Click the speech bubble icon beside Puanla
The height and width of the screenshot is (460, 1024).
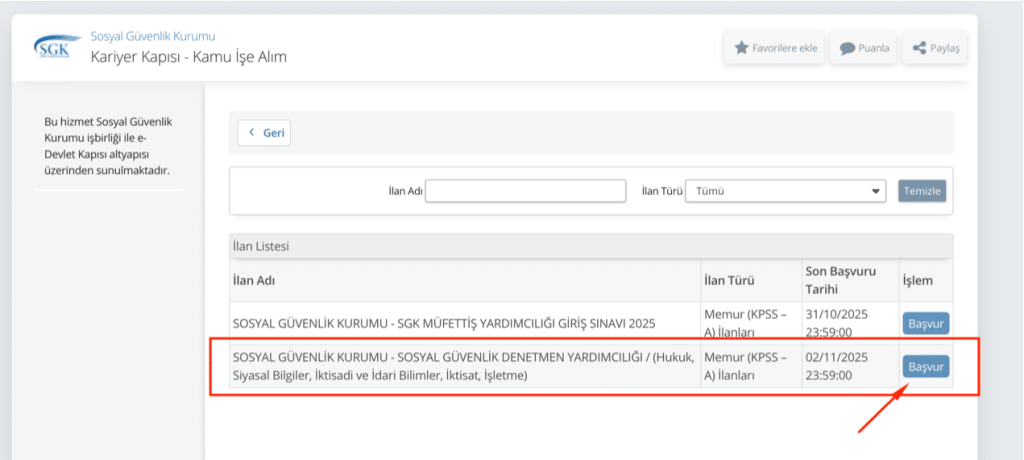tap(847, 48)
